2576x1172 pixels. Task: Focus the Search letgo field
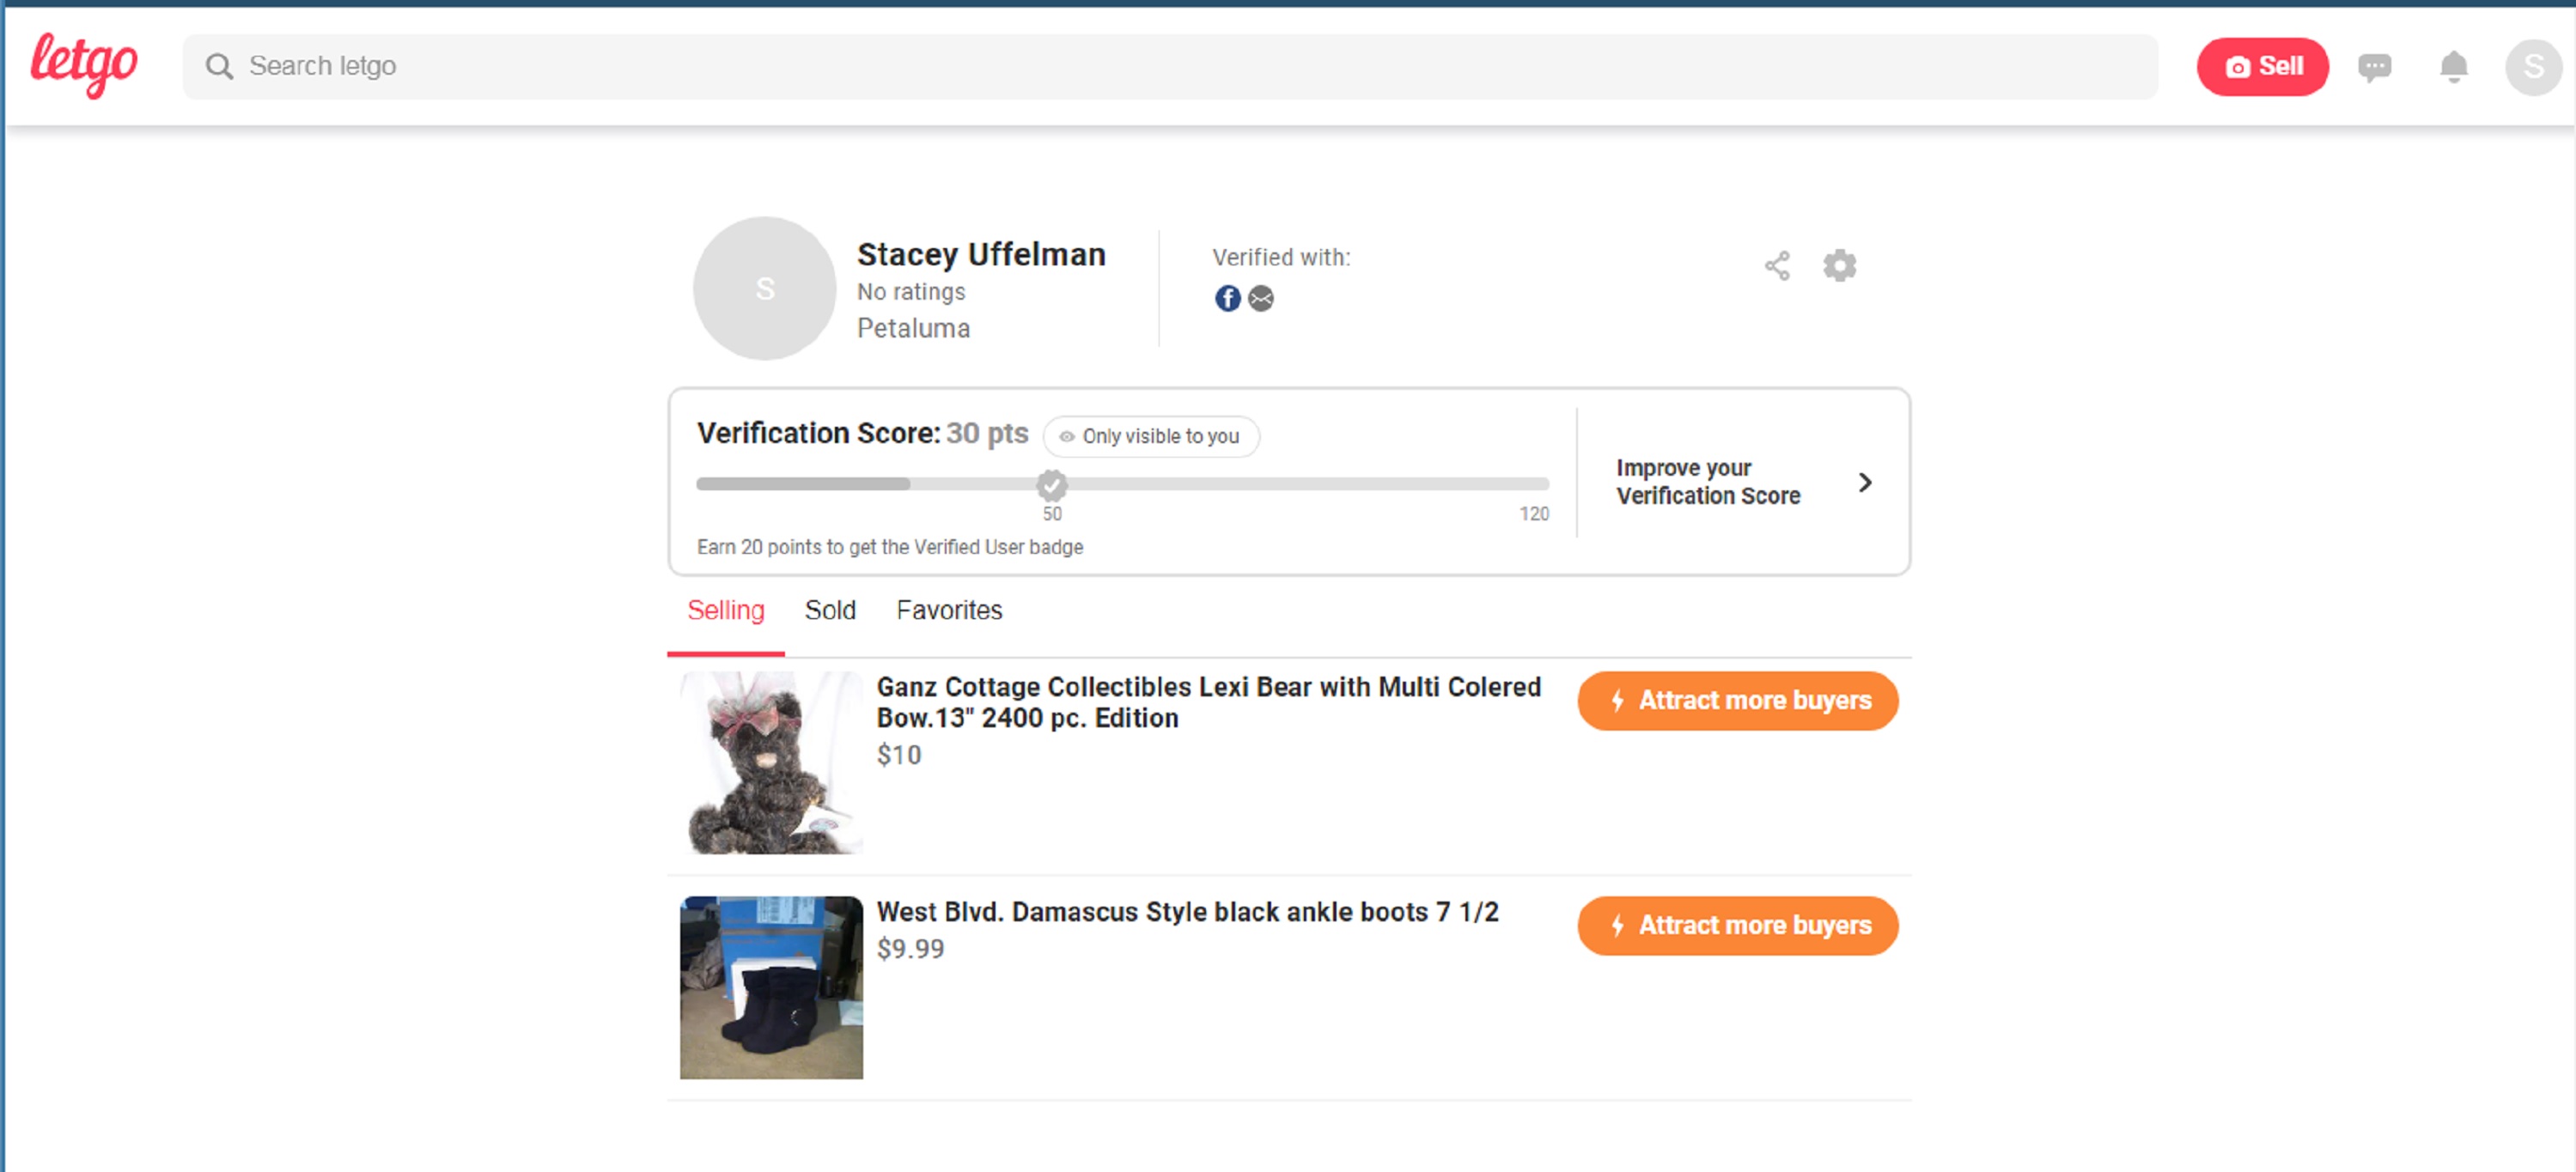1169,66
